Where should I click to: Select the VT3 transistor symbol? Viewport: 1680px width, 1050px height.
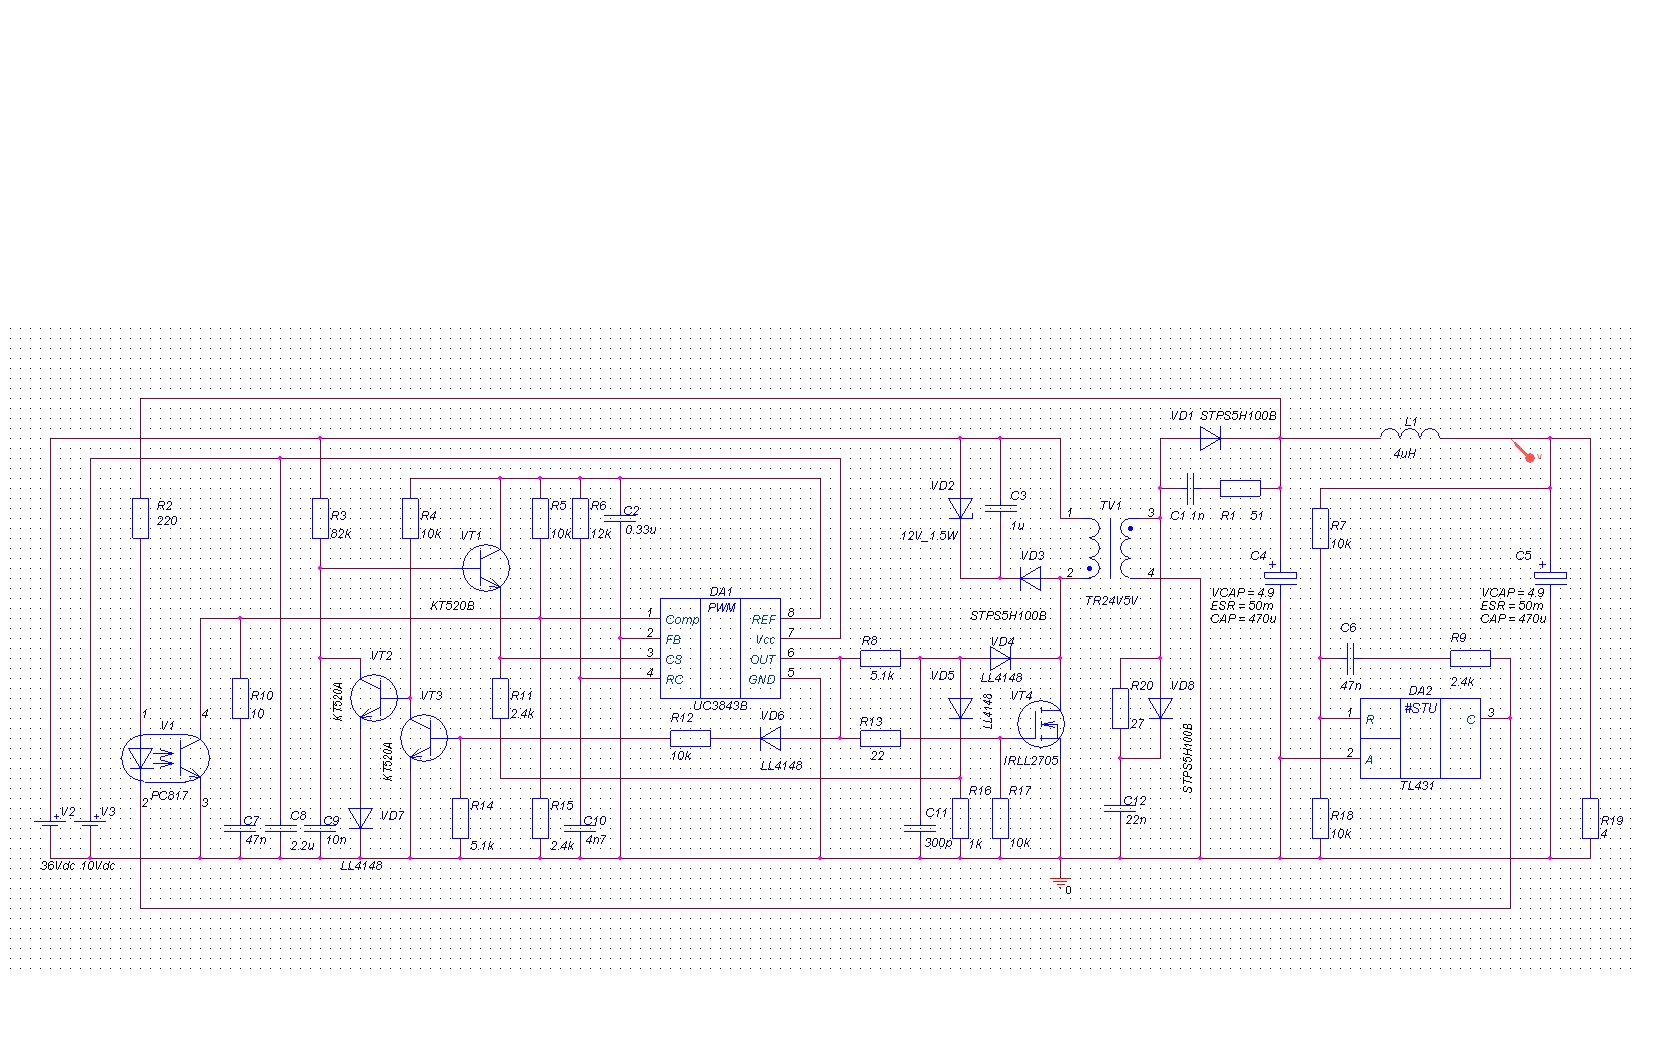[x=424, y=737]
